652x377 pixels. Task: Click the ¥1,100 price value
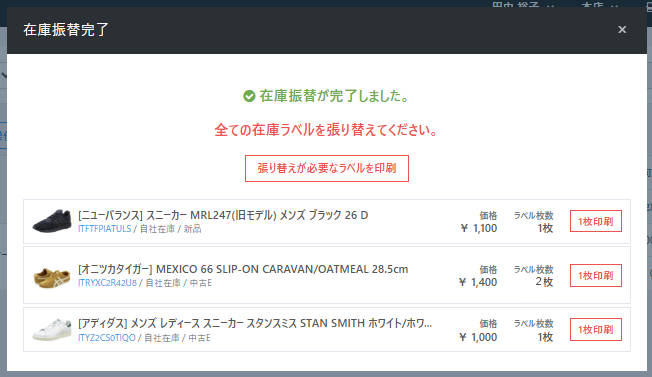tap(479, 228)
